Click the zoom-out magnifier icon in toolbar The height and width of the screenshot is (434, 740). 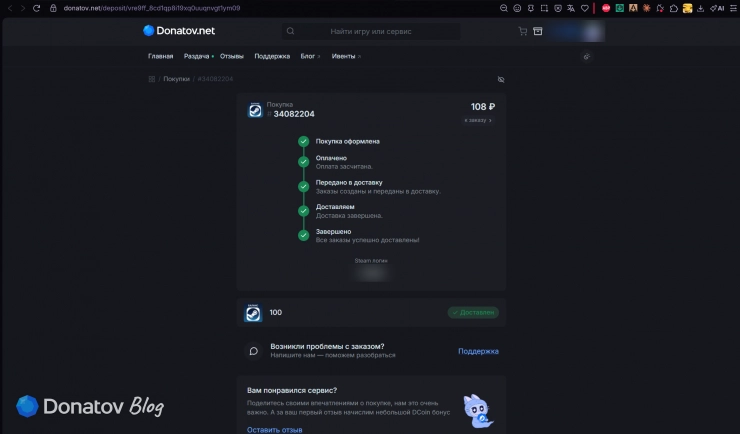click(504, 8)
